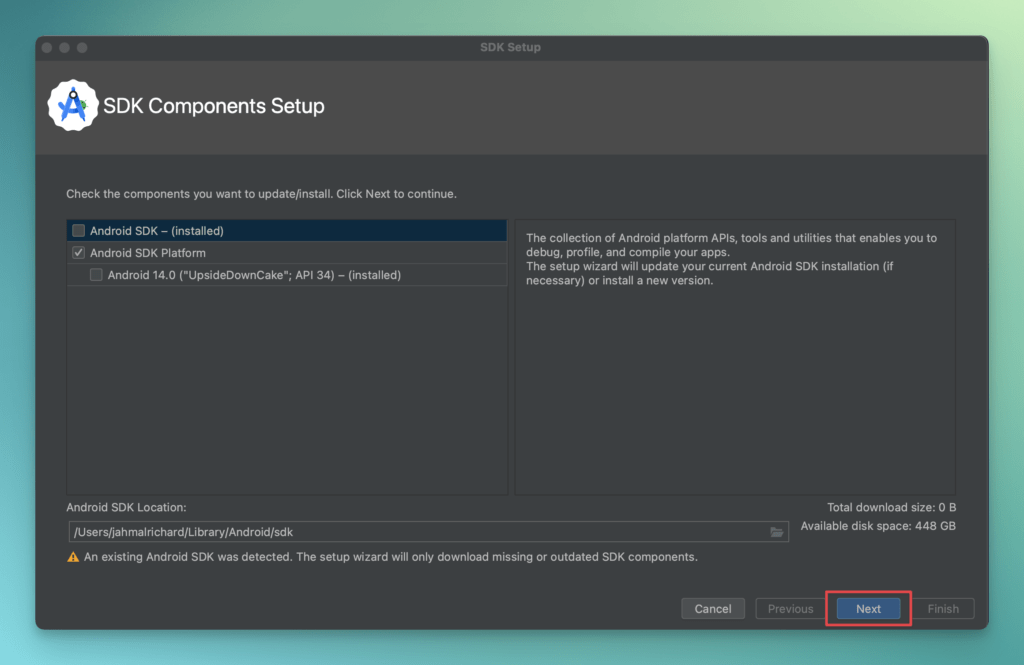Click the Android Studio logo icon
The image size is (1024, 665).
coord(72,105)
